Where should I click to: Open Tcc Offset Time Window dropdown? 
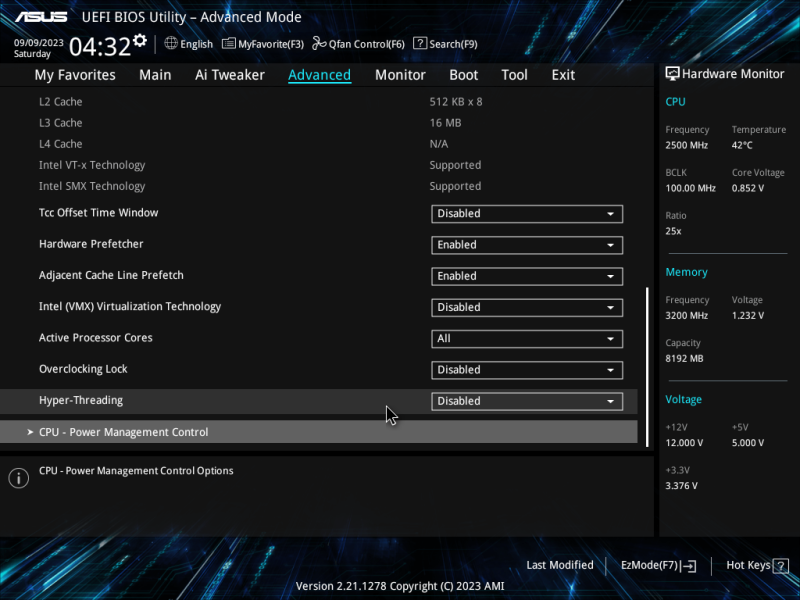click(527, 214)
